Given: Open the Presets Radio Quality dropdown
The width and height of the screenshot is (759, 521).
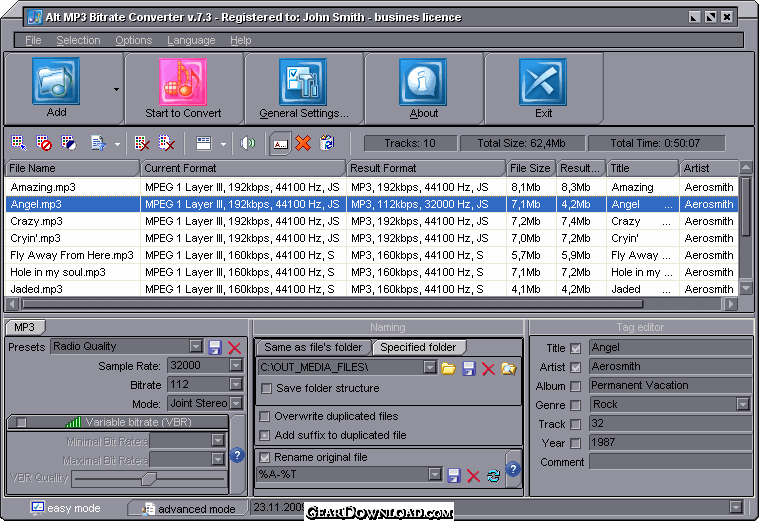Looking at the screenshot, I should pos(196,346).
